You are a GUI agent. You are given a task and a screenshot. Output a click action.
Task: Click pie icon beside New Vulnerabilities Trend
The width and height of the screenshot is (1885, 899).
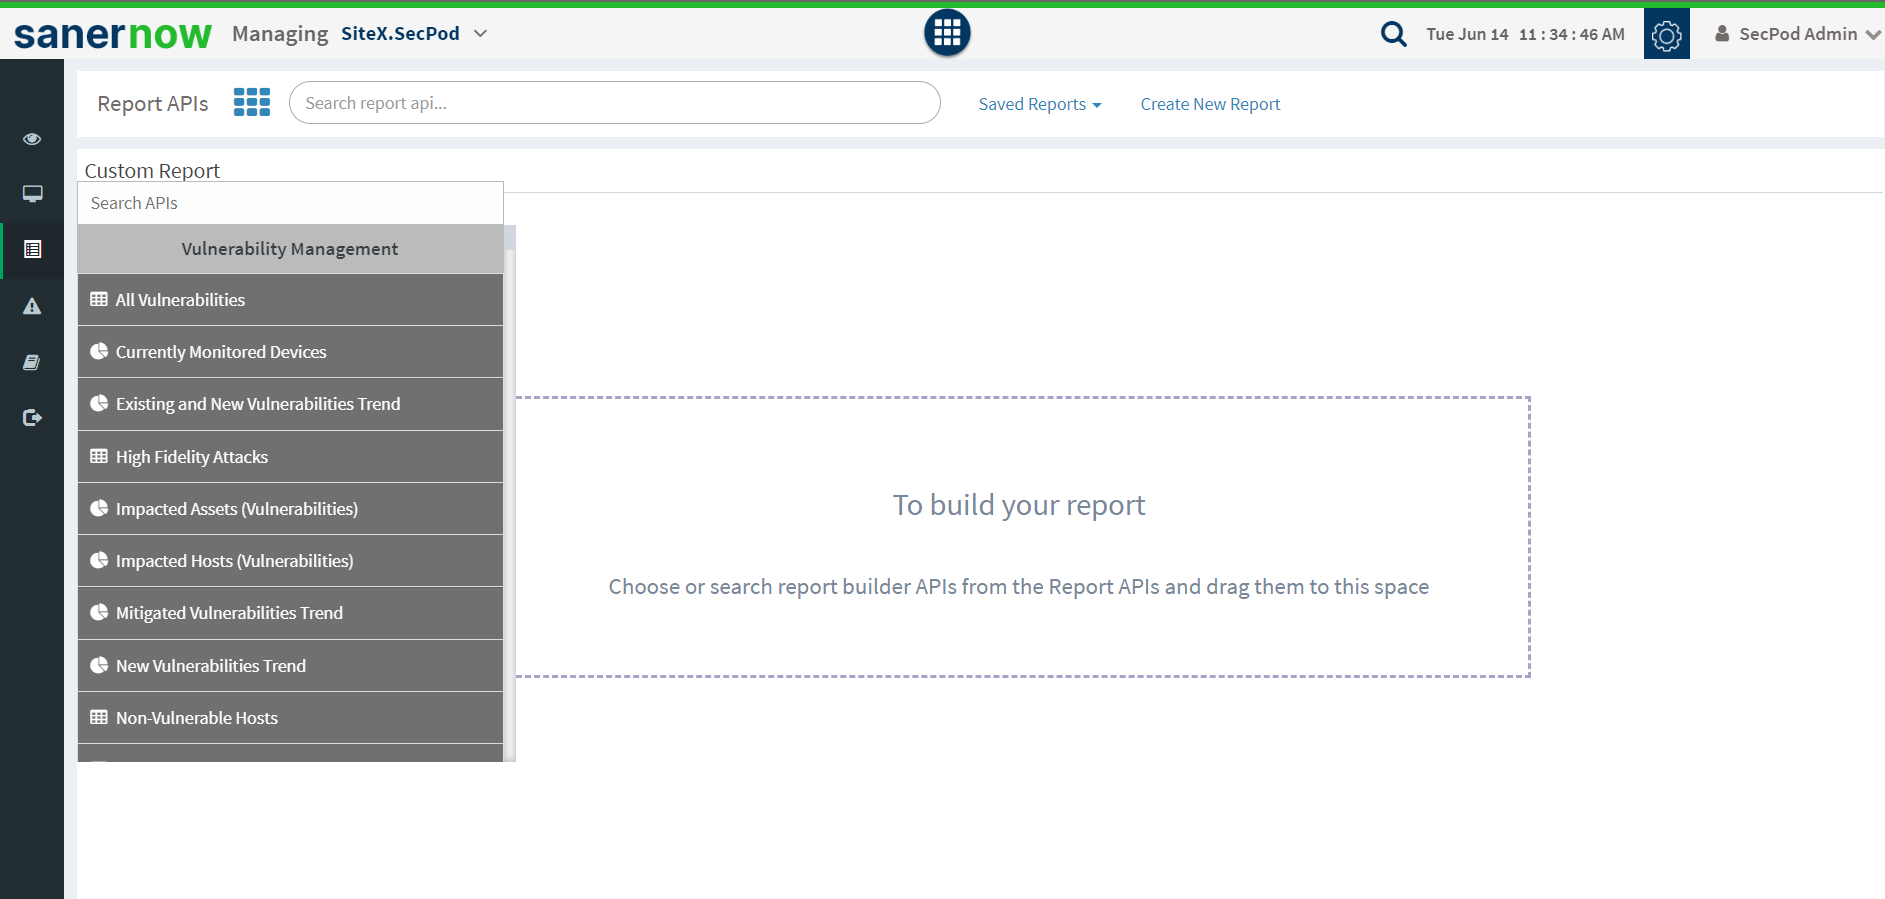coord(99,665)
